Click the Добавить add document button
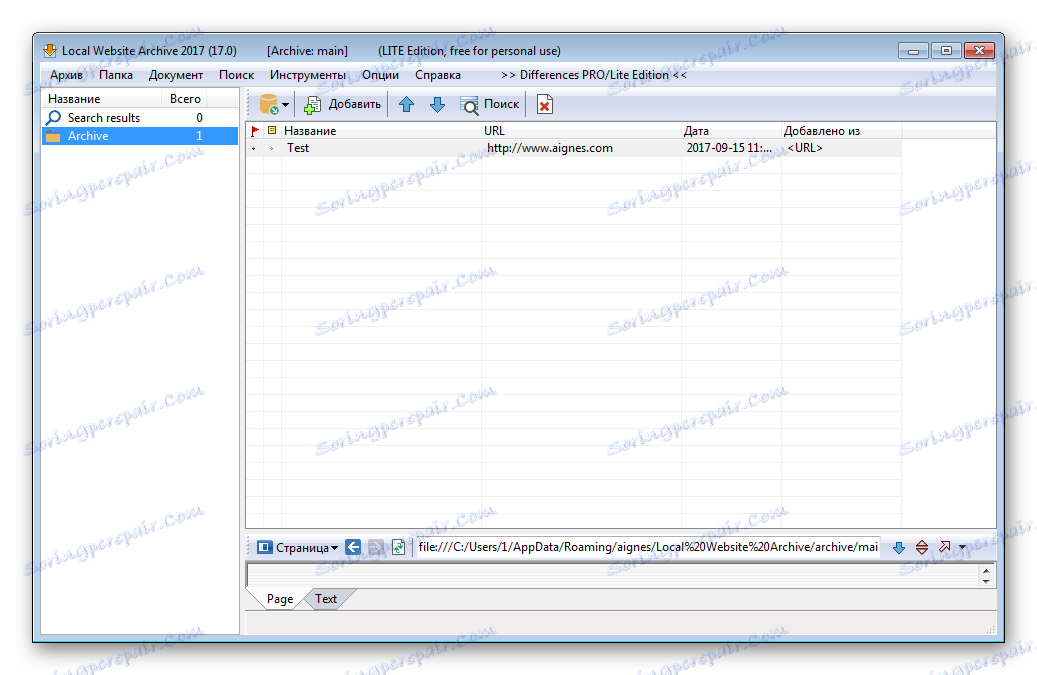The image size is (1037, 675). pyautogui.click(x=343, y=104)
